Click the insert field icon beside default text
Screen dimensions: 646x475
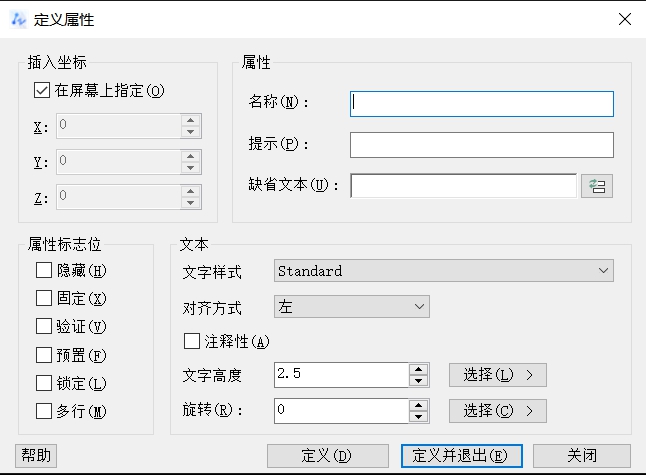pyautogui.click(x=598, y=186)
